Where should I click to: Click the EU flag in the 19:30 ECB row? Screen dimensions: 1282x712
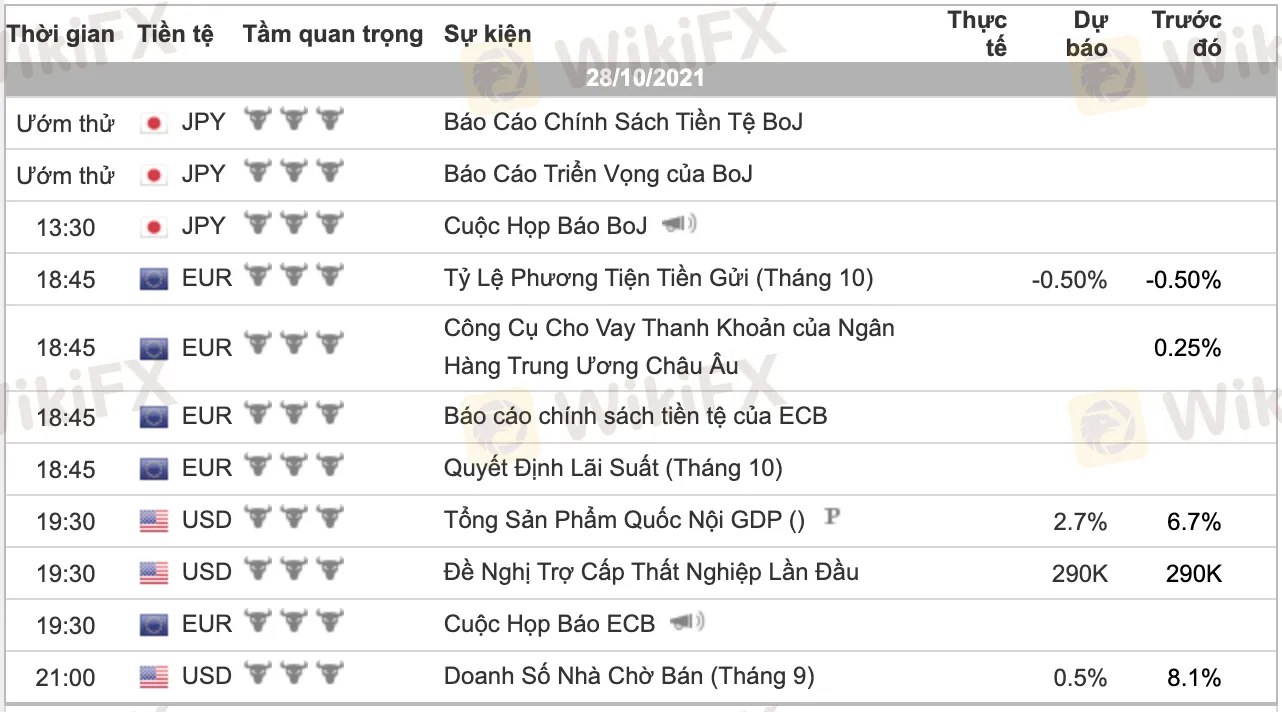coord(154,625)
